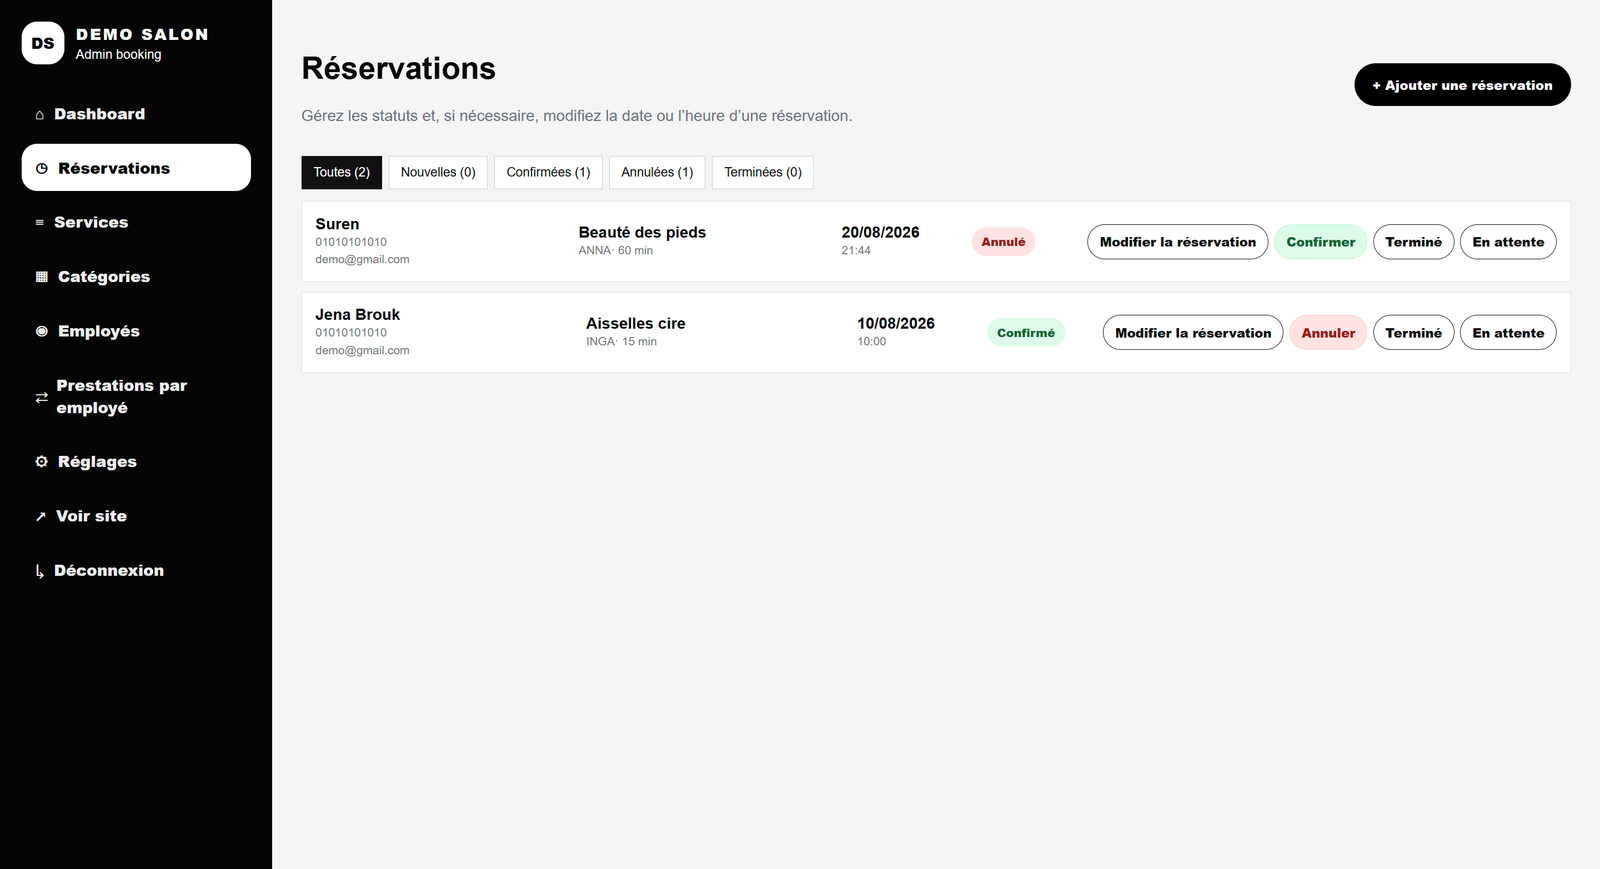Click the service Beauté des pieds
Screen dimensions: 1600x869
642,232
